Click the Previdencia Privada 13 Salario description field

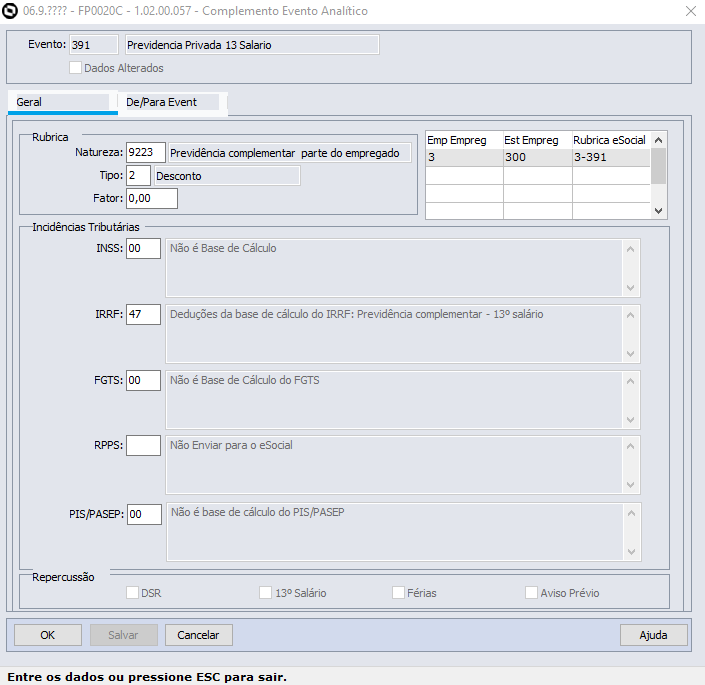[252, 45]
